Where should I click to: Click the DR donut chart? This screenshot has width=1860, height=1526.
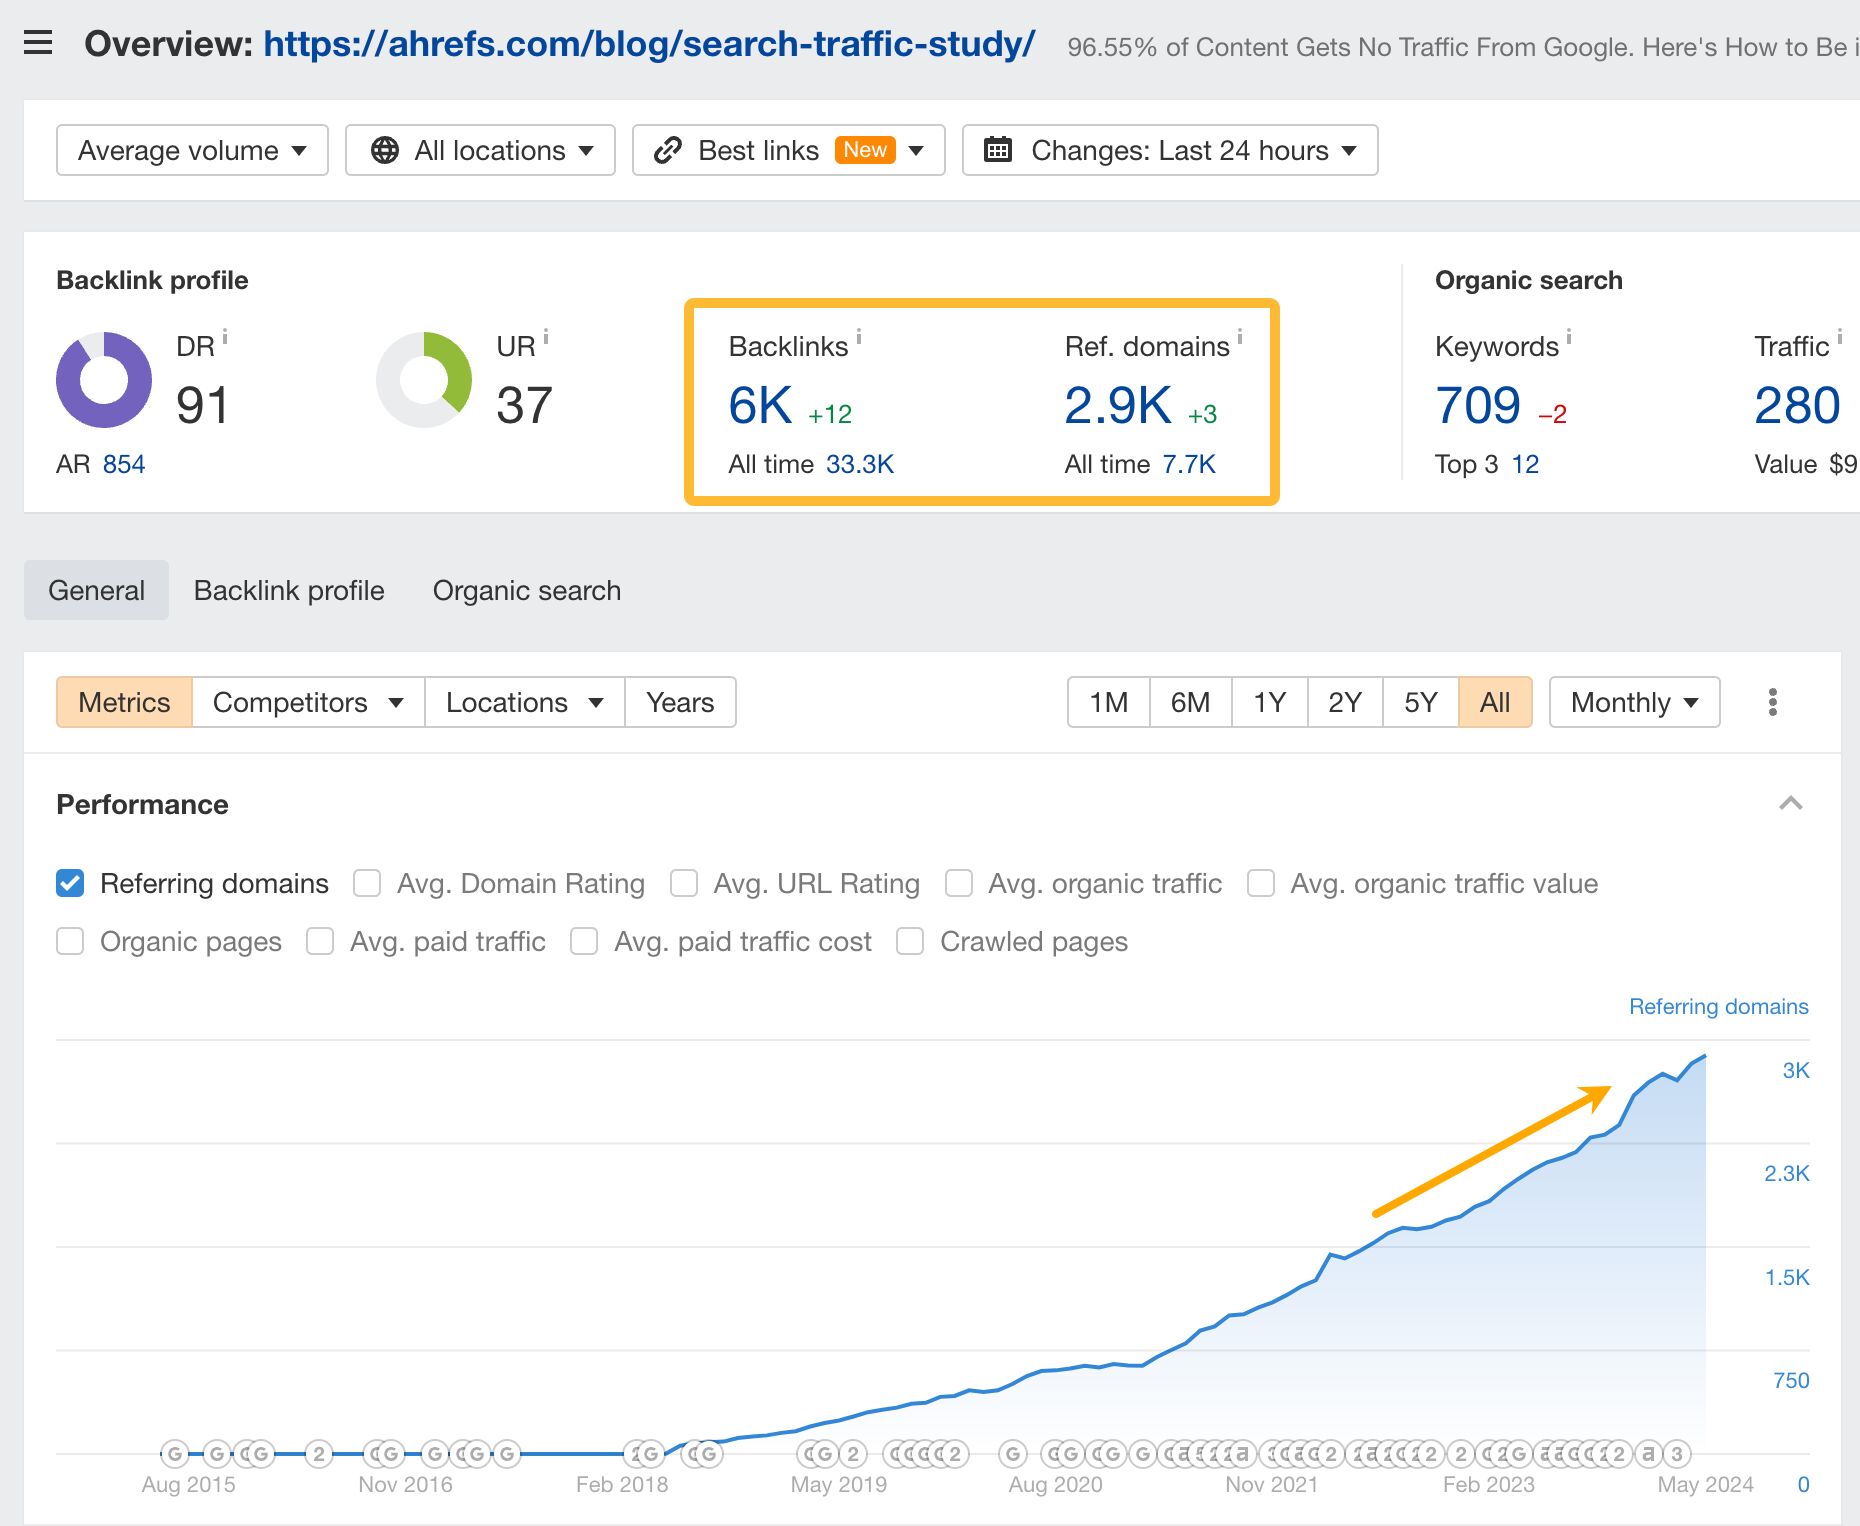coord(102,380)
